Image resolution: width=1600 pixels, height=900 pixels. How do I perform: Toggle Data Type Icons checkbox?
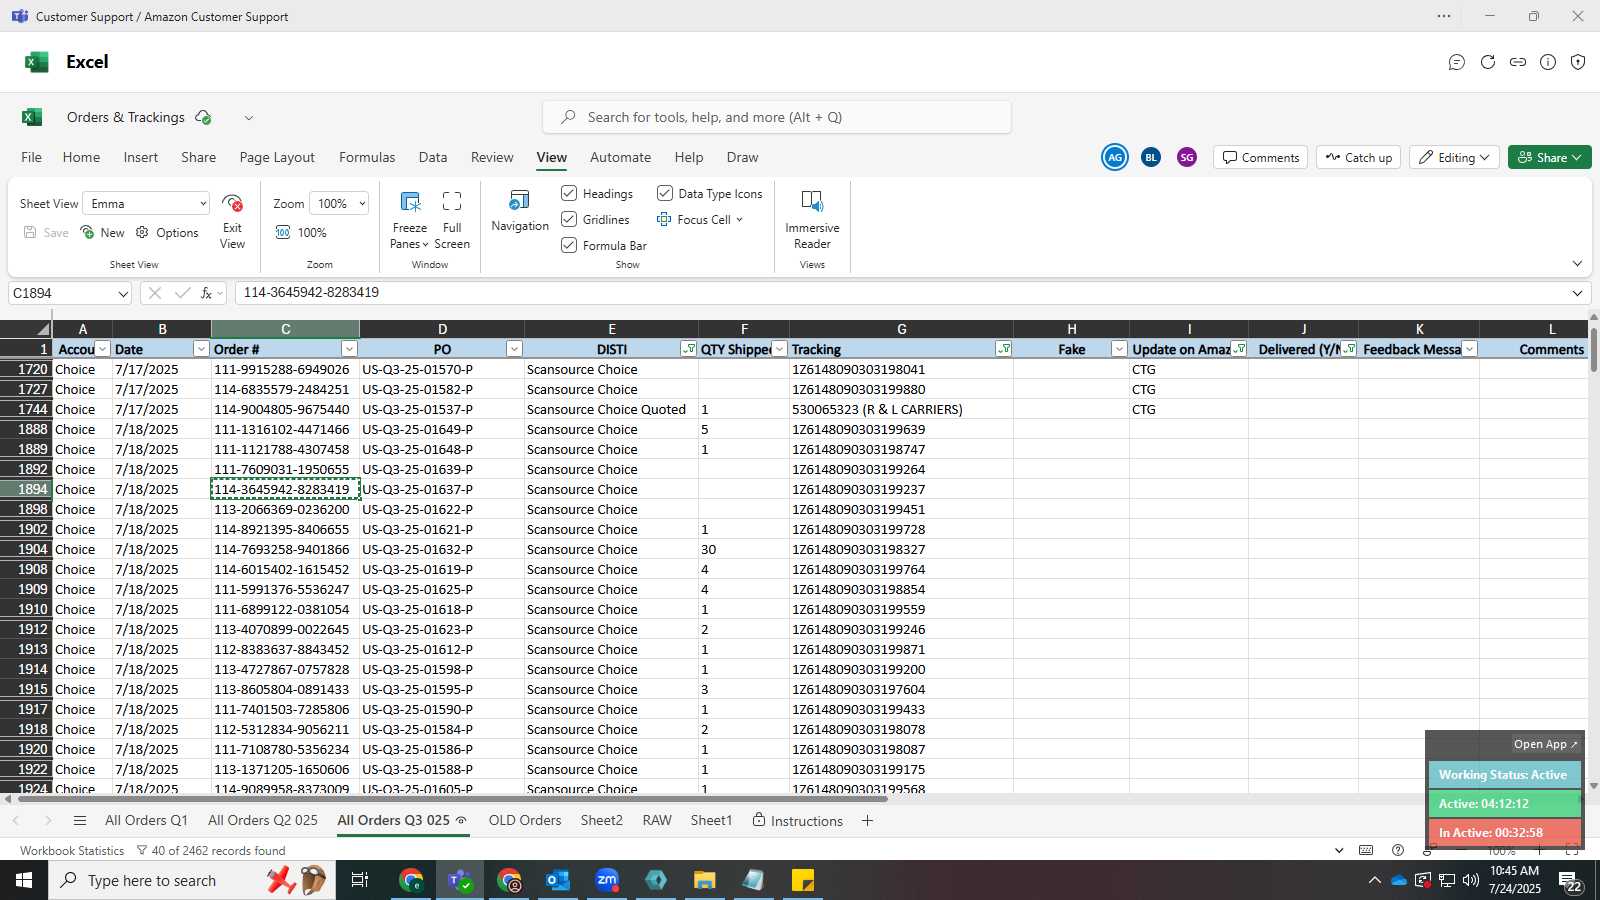pos(665,193)
